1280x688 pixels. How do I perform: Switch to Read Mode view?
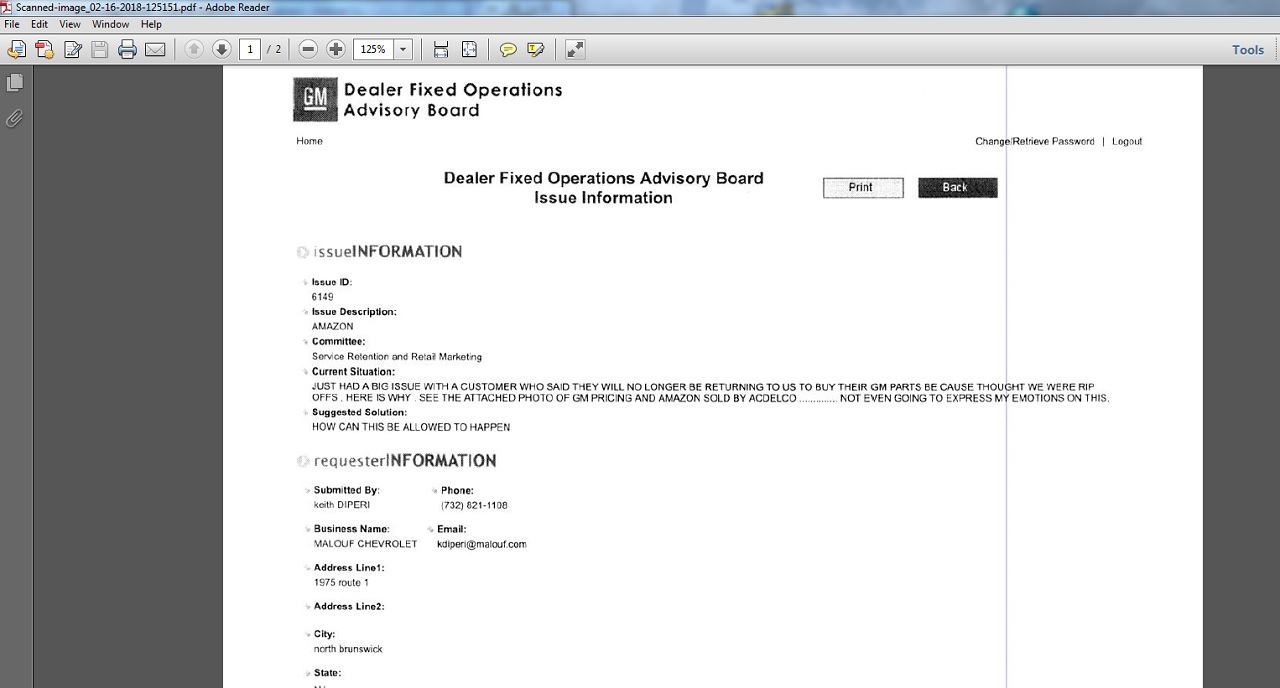pos(575,49)
